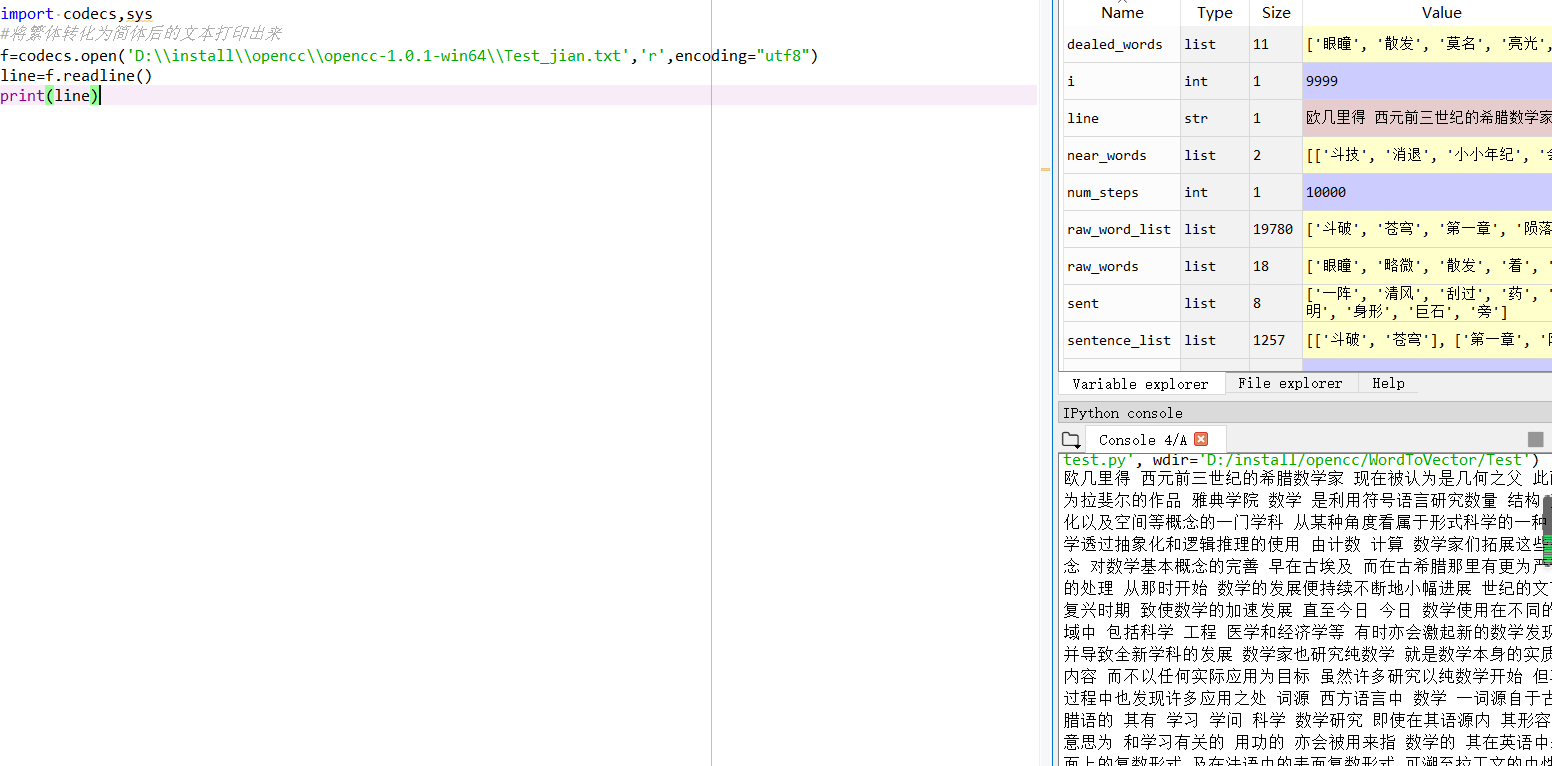Sort variables by the Name column header
Screen dimensions: 1552x766
coord(1122,13)
